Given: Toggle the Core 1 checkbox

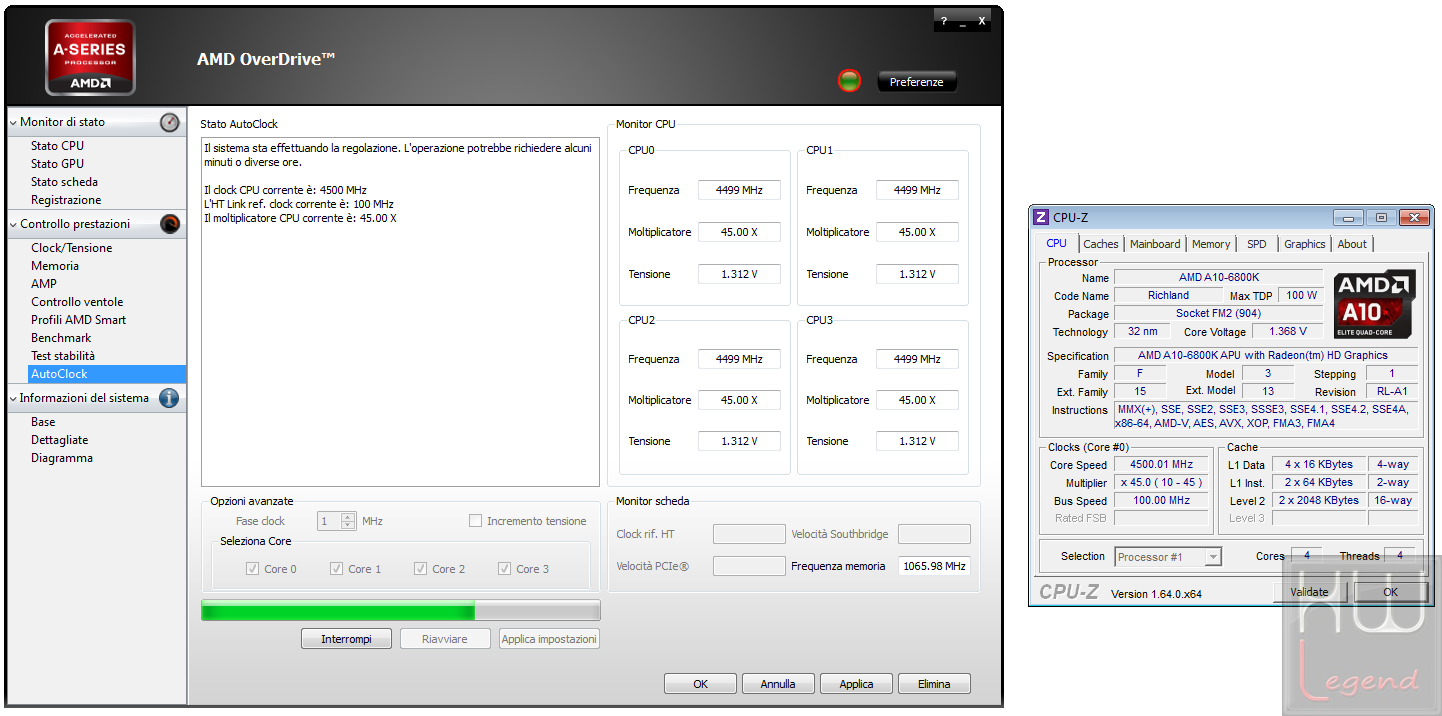Looking at the screenshot, I should pos(336,569).
